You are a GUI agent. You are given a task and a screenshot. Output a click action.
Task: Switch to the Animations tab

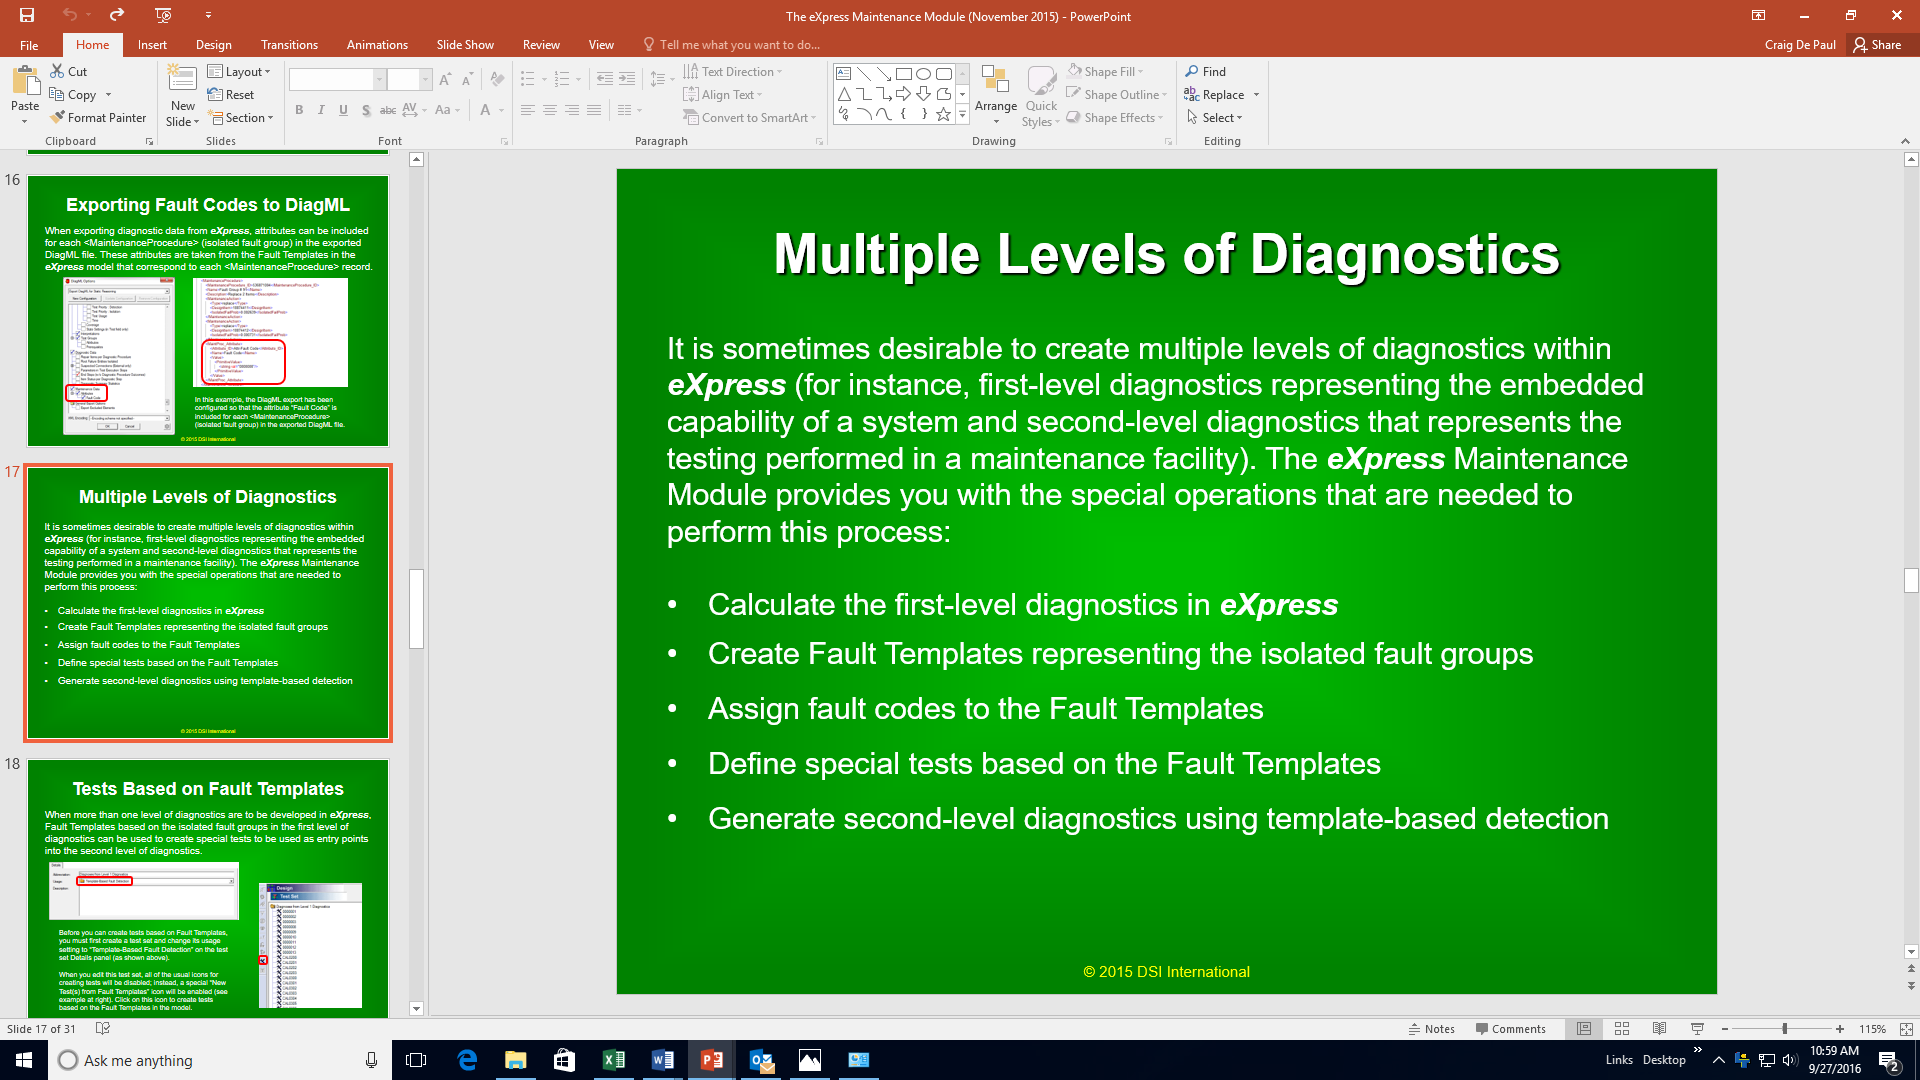[x=377, y=45]
